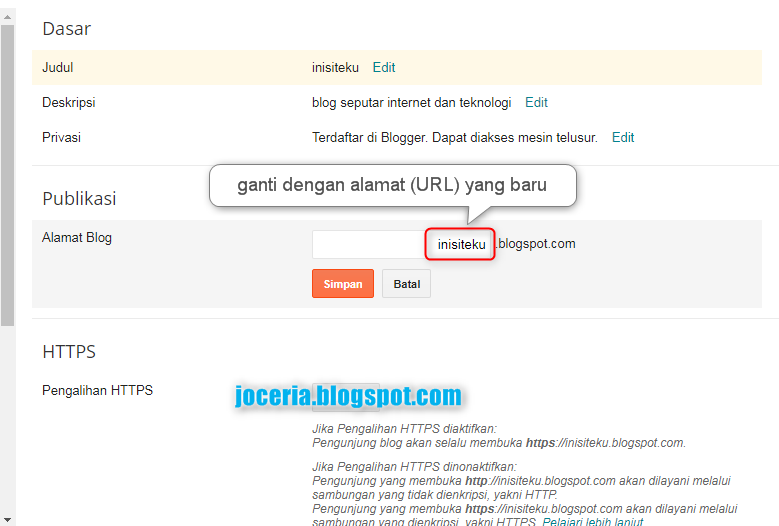Click the text 'Terdaftar di Blogger. Dapat diakses mesin telusur.'
The image size is (779, 526).
coord(455,137)
